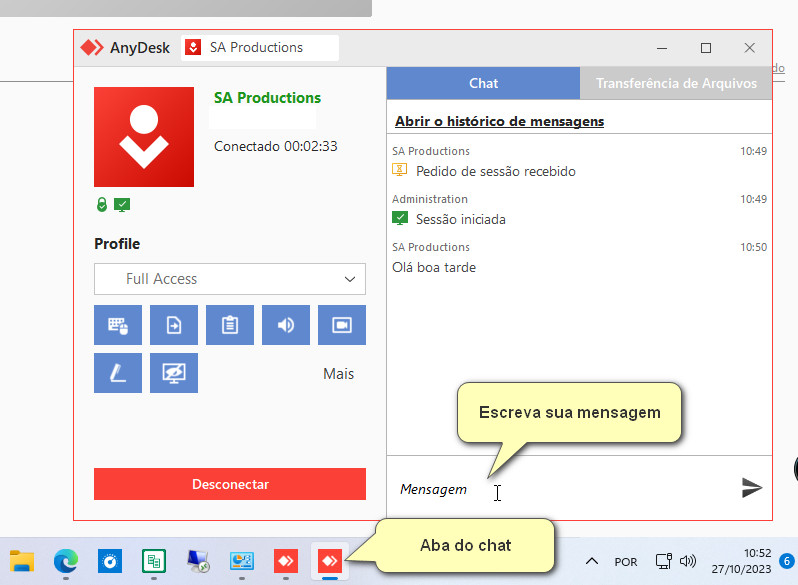This screenshot has width=798, height=585.
Task: Maximize the AnyDesk window
Action: tap(705, 48)
